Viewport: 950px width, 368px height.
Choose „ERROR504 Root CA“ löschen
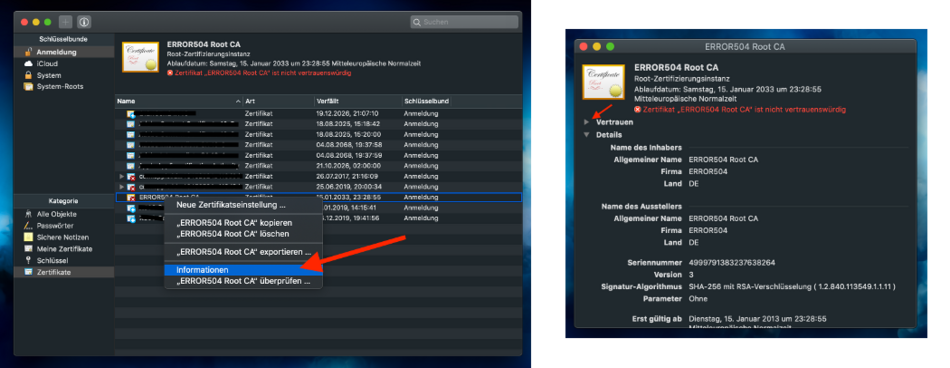click(244, 233)
